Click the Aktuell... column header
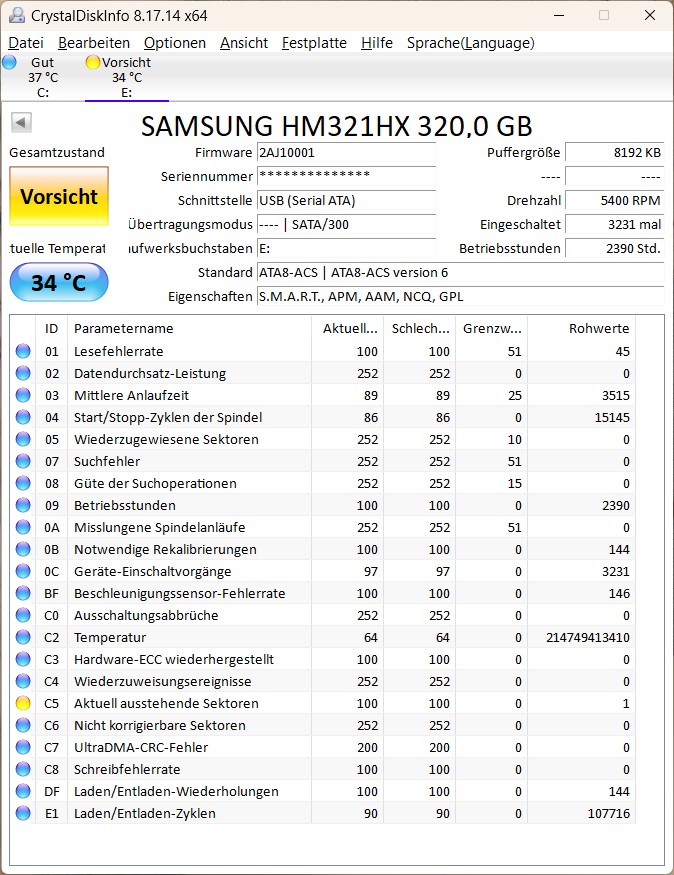Viewport: 674px width, 875px height. (x=348, y=328)
